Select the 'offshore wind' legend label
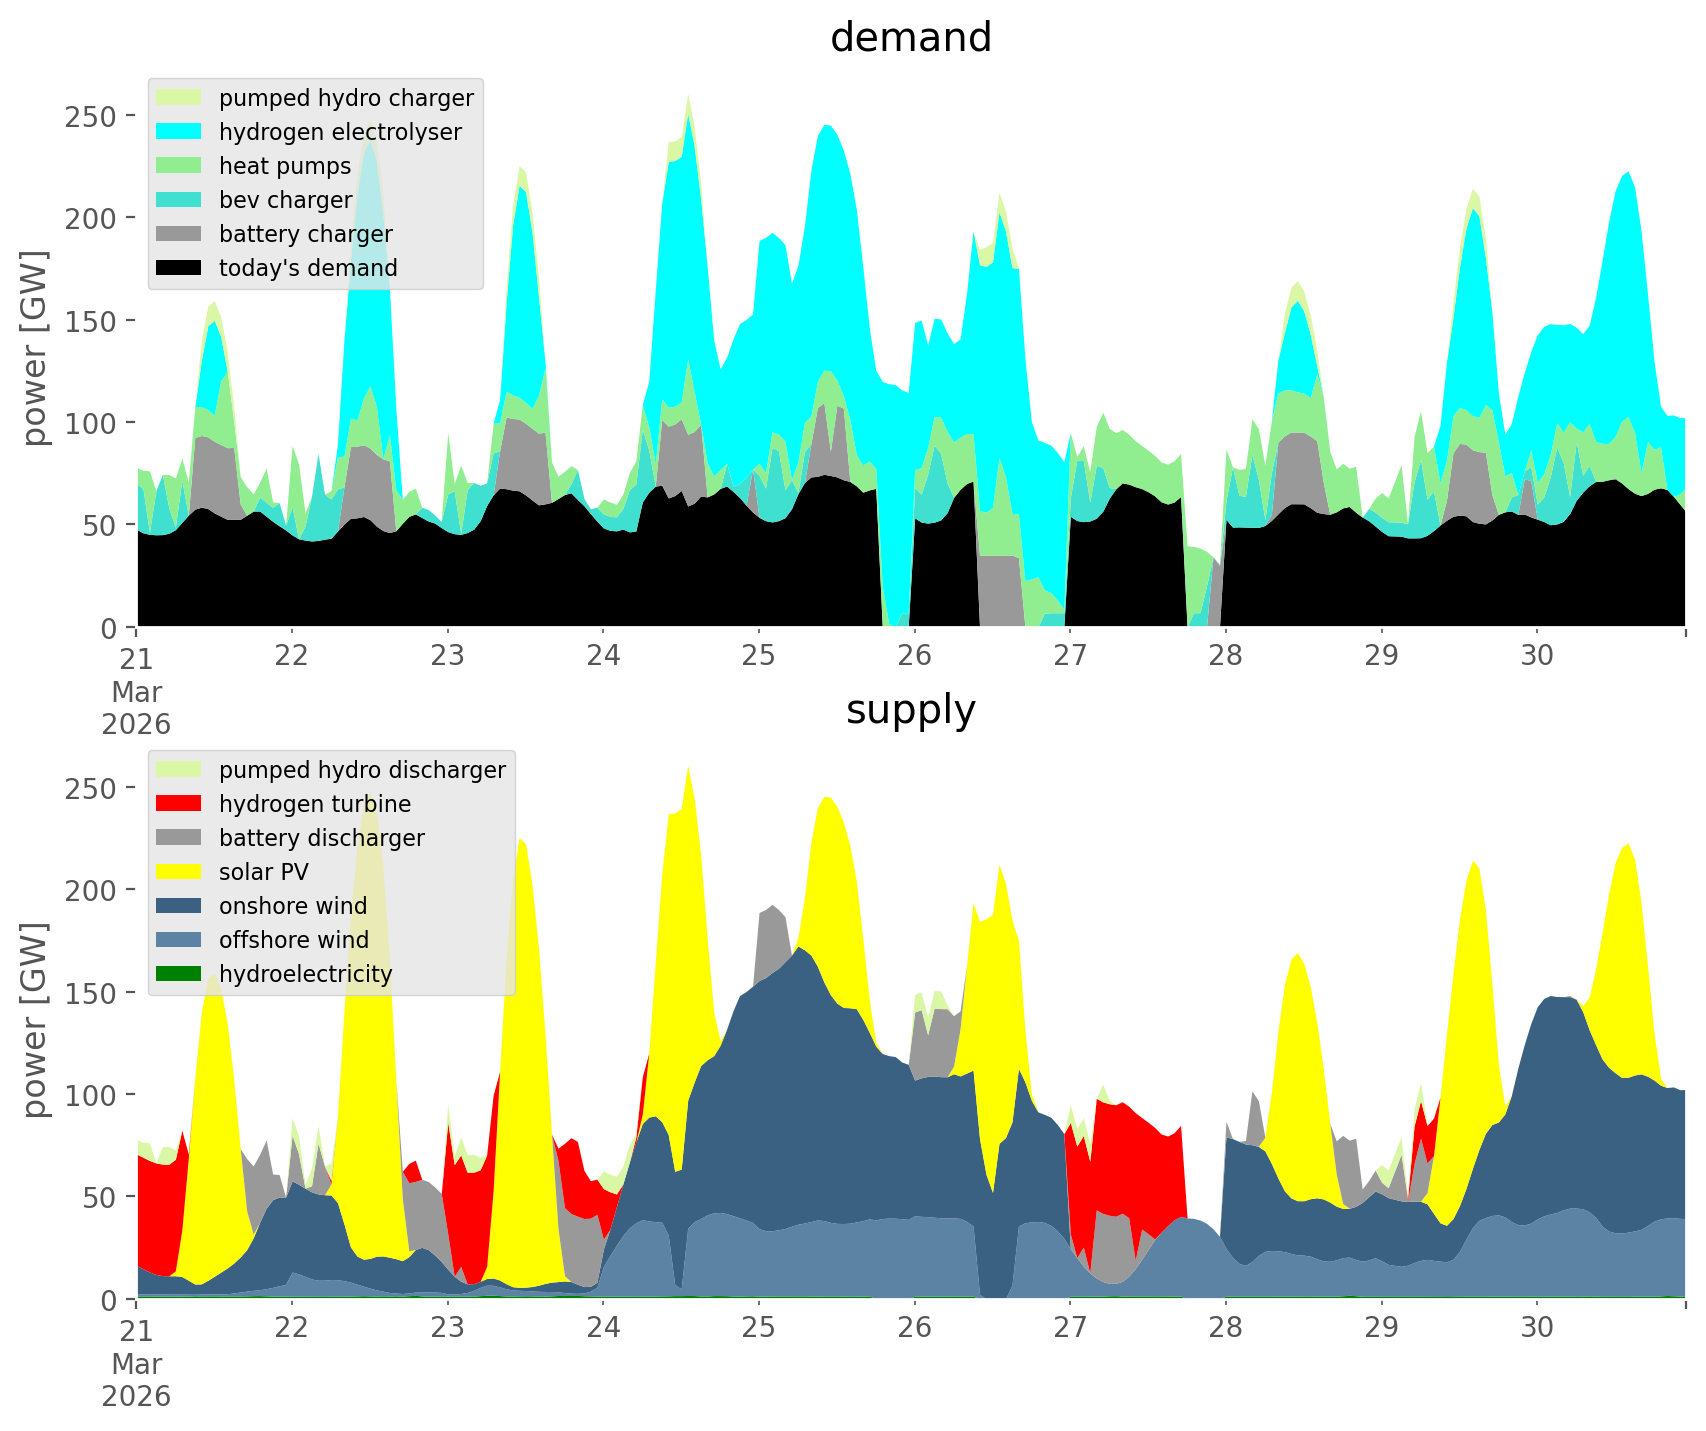Screen dimensions: 1706x1431 [293, 940]
